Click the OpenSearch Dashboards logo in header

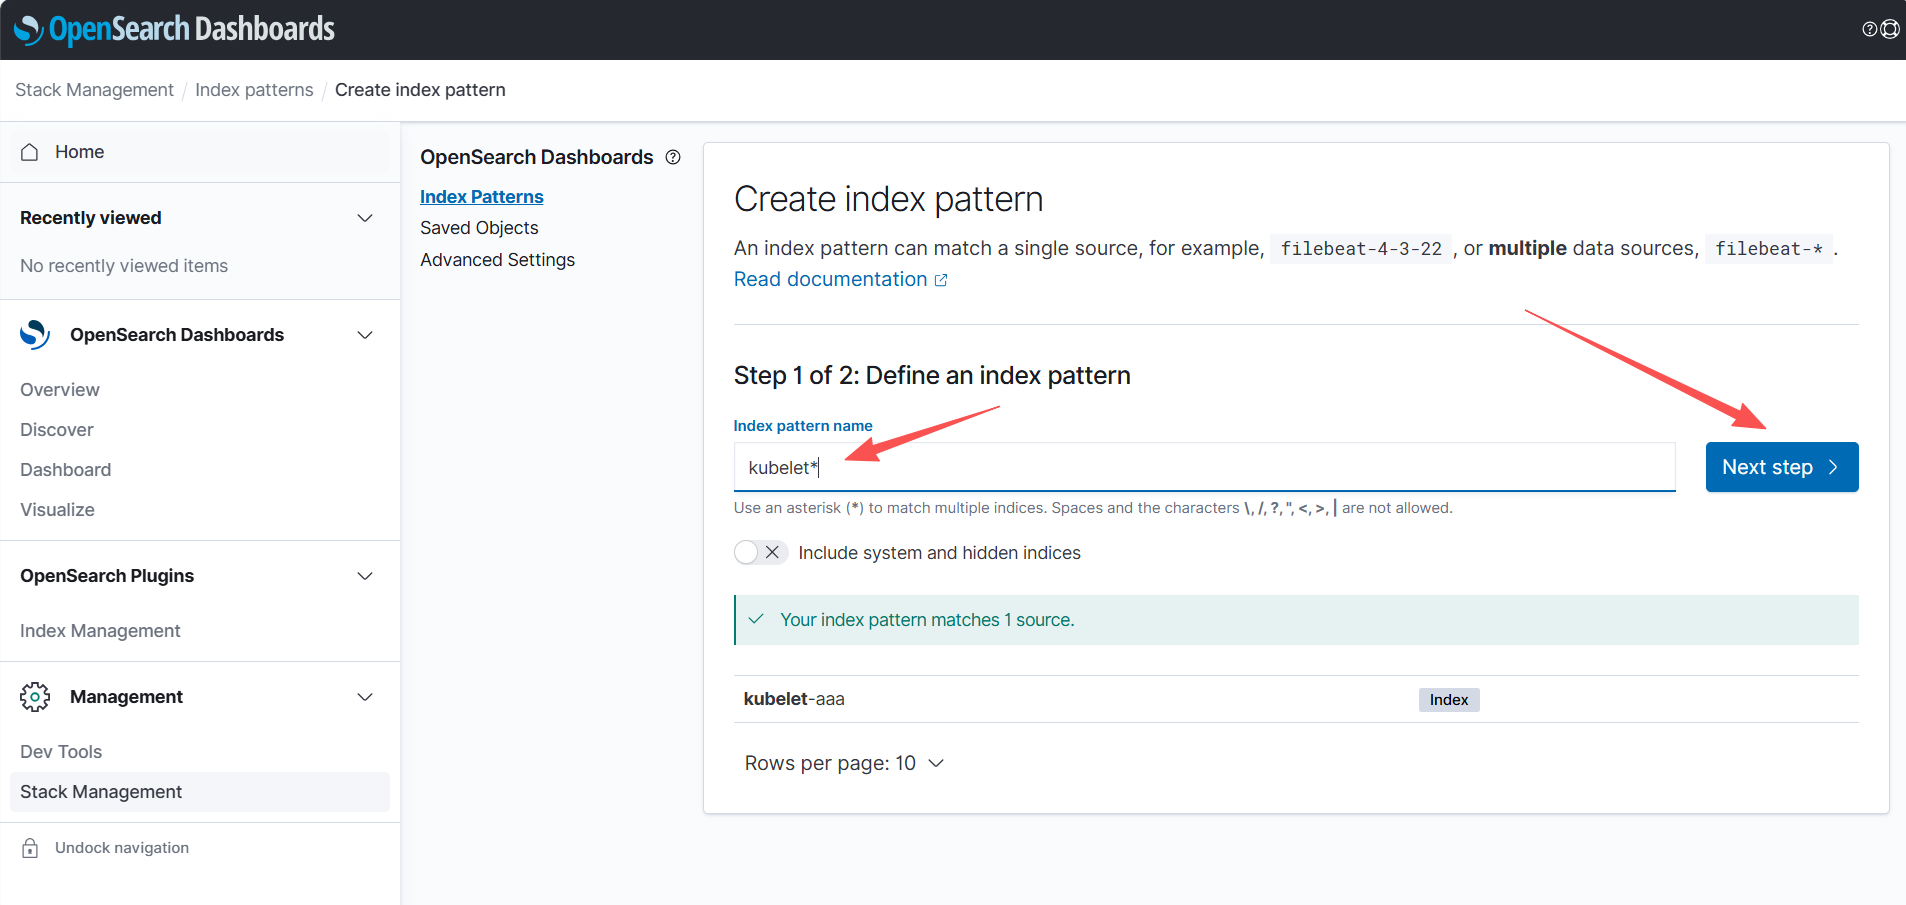coord(175,29)
